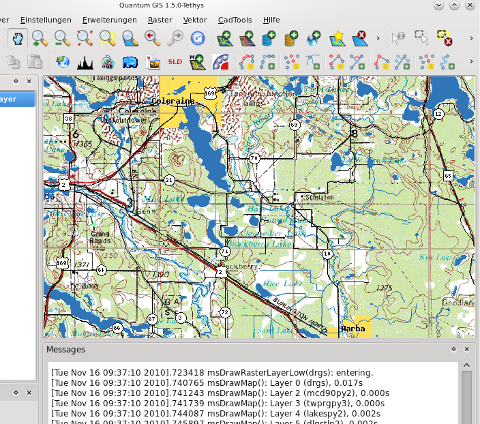Click the 'Layer 3 (twprgpy3)' log line
Screen dimensions: 480x424
pyautogui.click(x=218, y=404)
